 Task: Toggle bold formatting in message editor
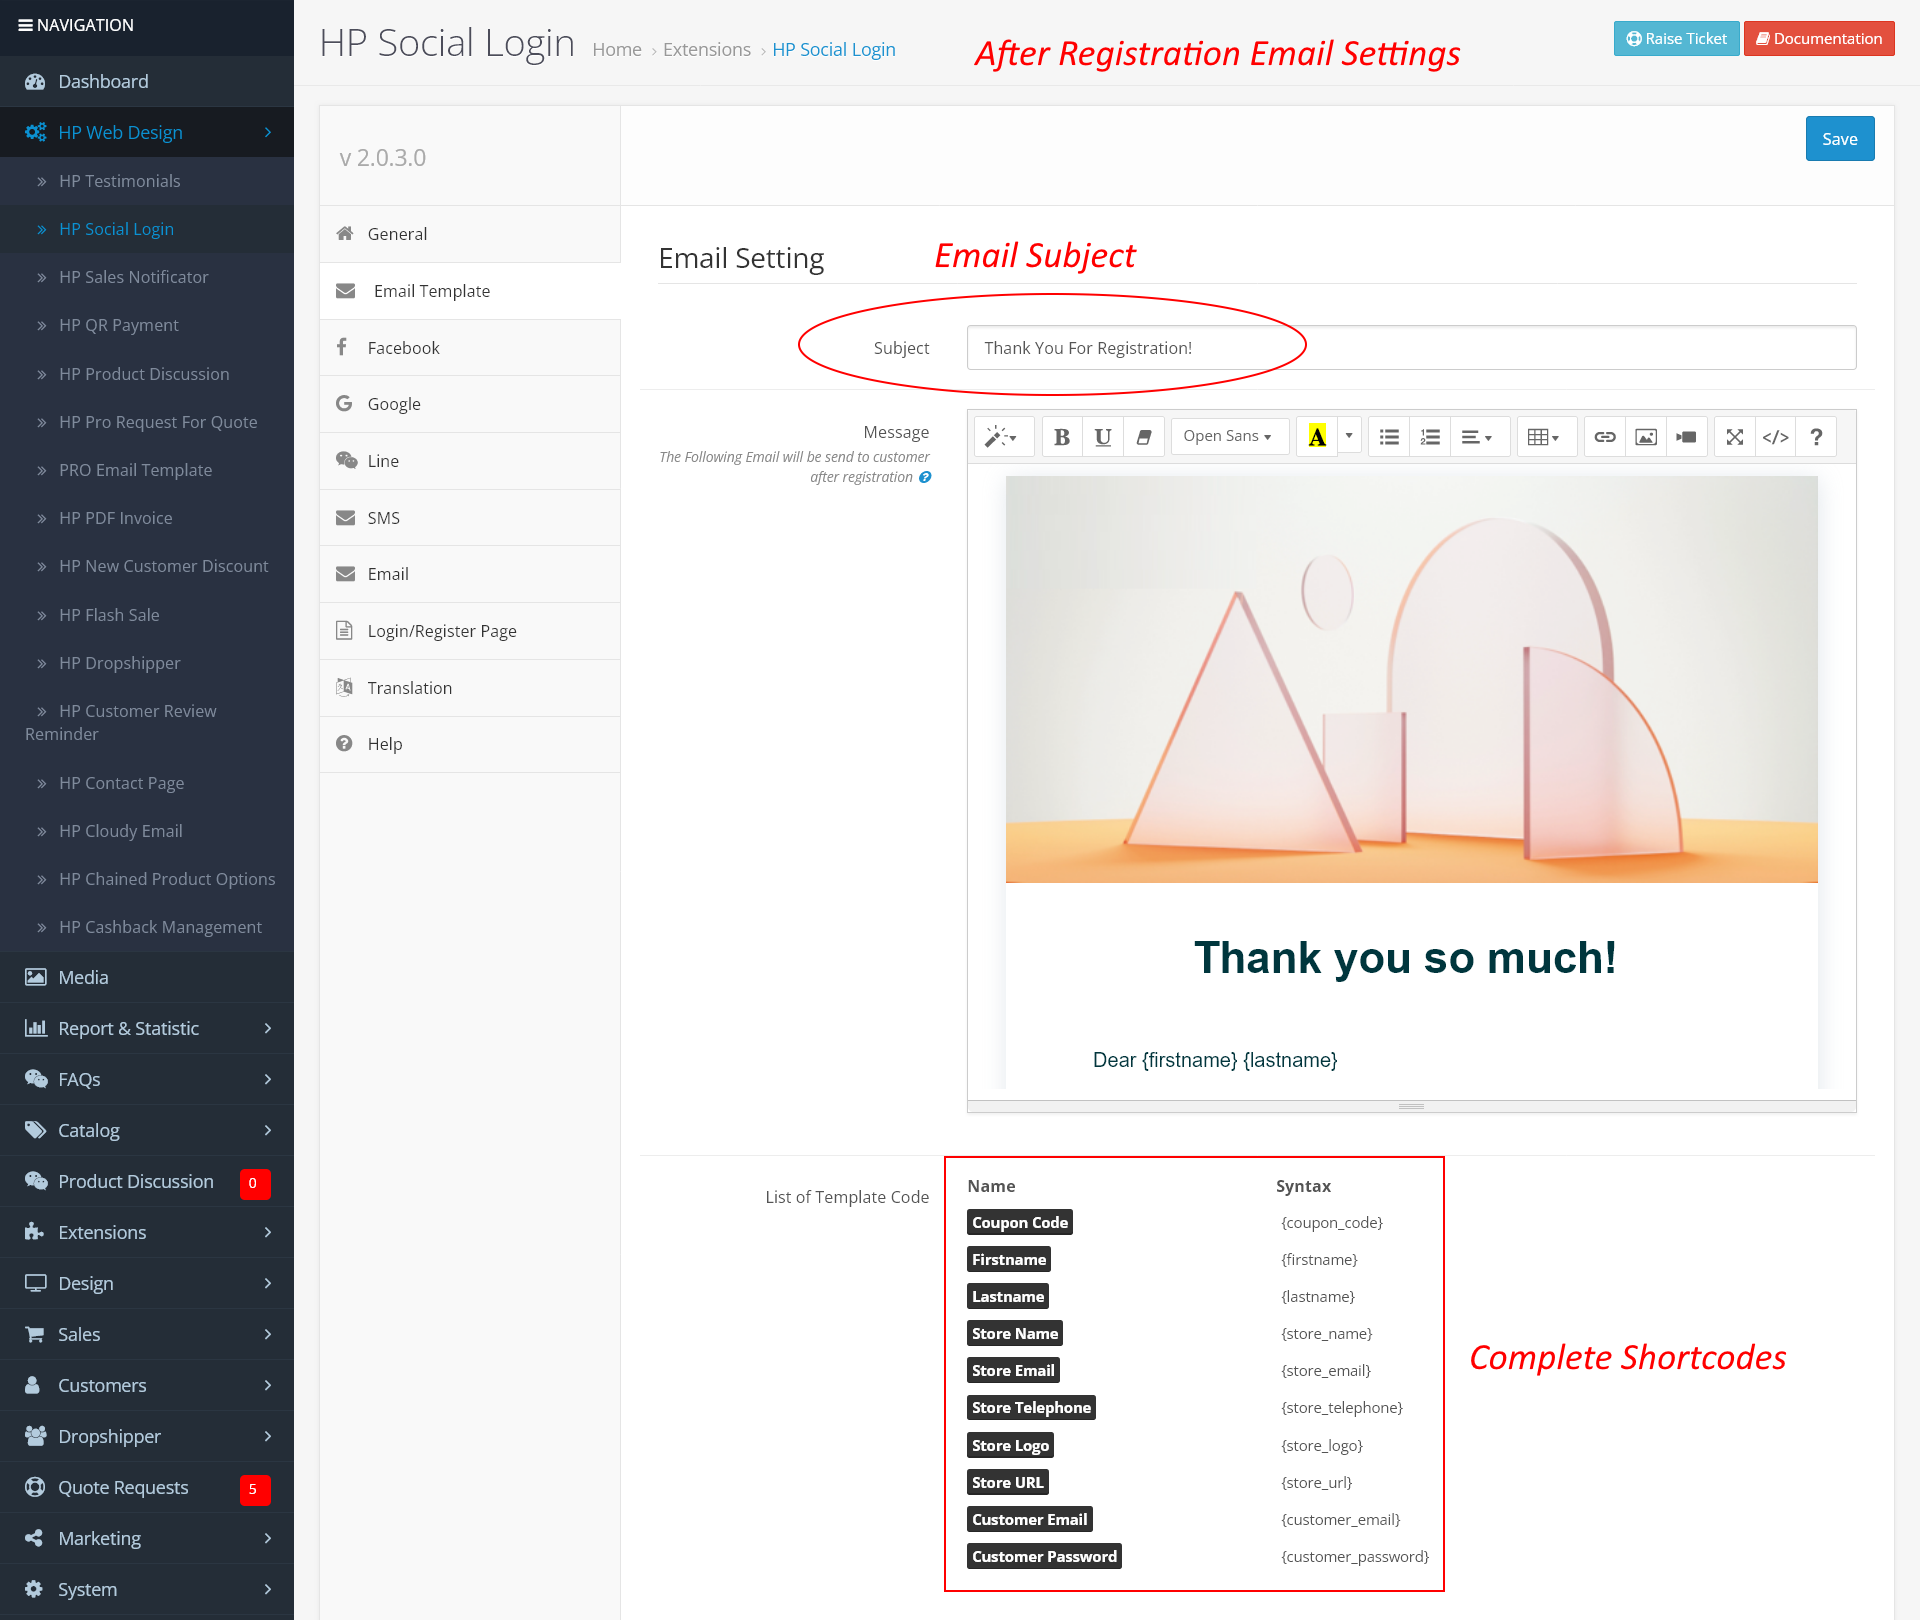coord(1062,437)
